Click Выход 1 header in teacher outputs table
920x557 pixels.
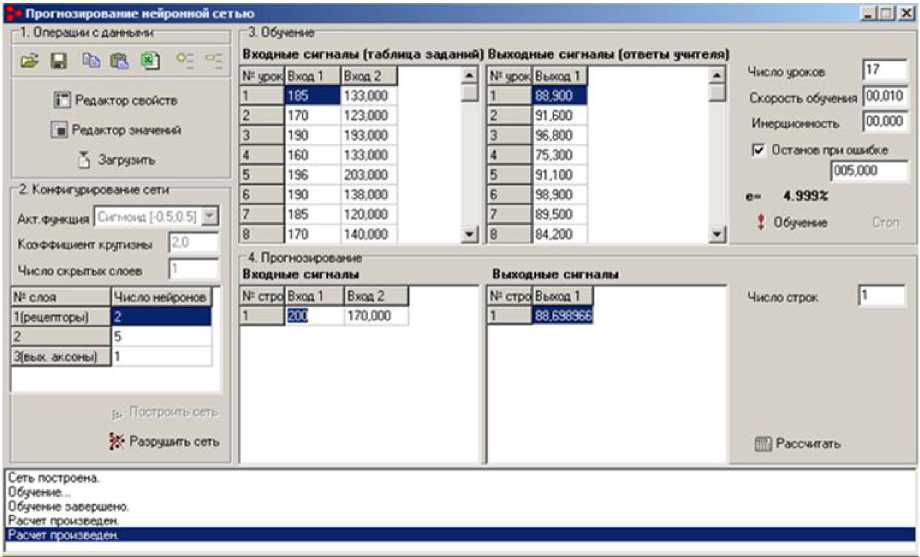coord(560,76)
